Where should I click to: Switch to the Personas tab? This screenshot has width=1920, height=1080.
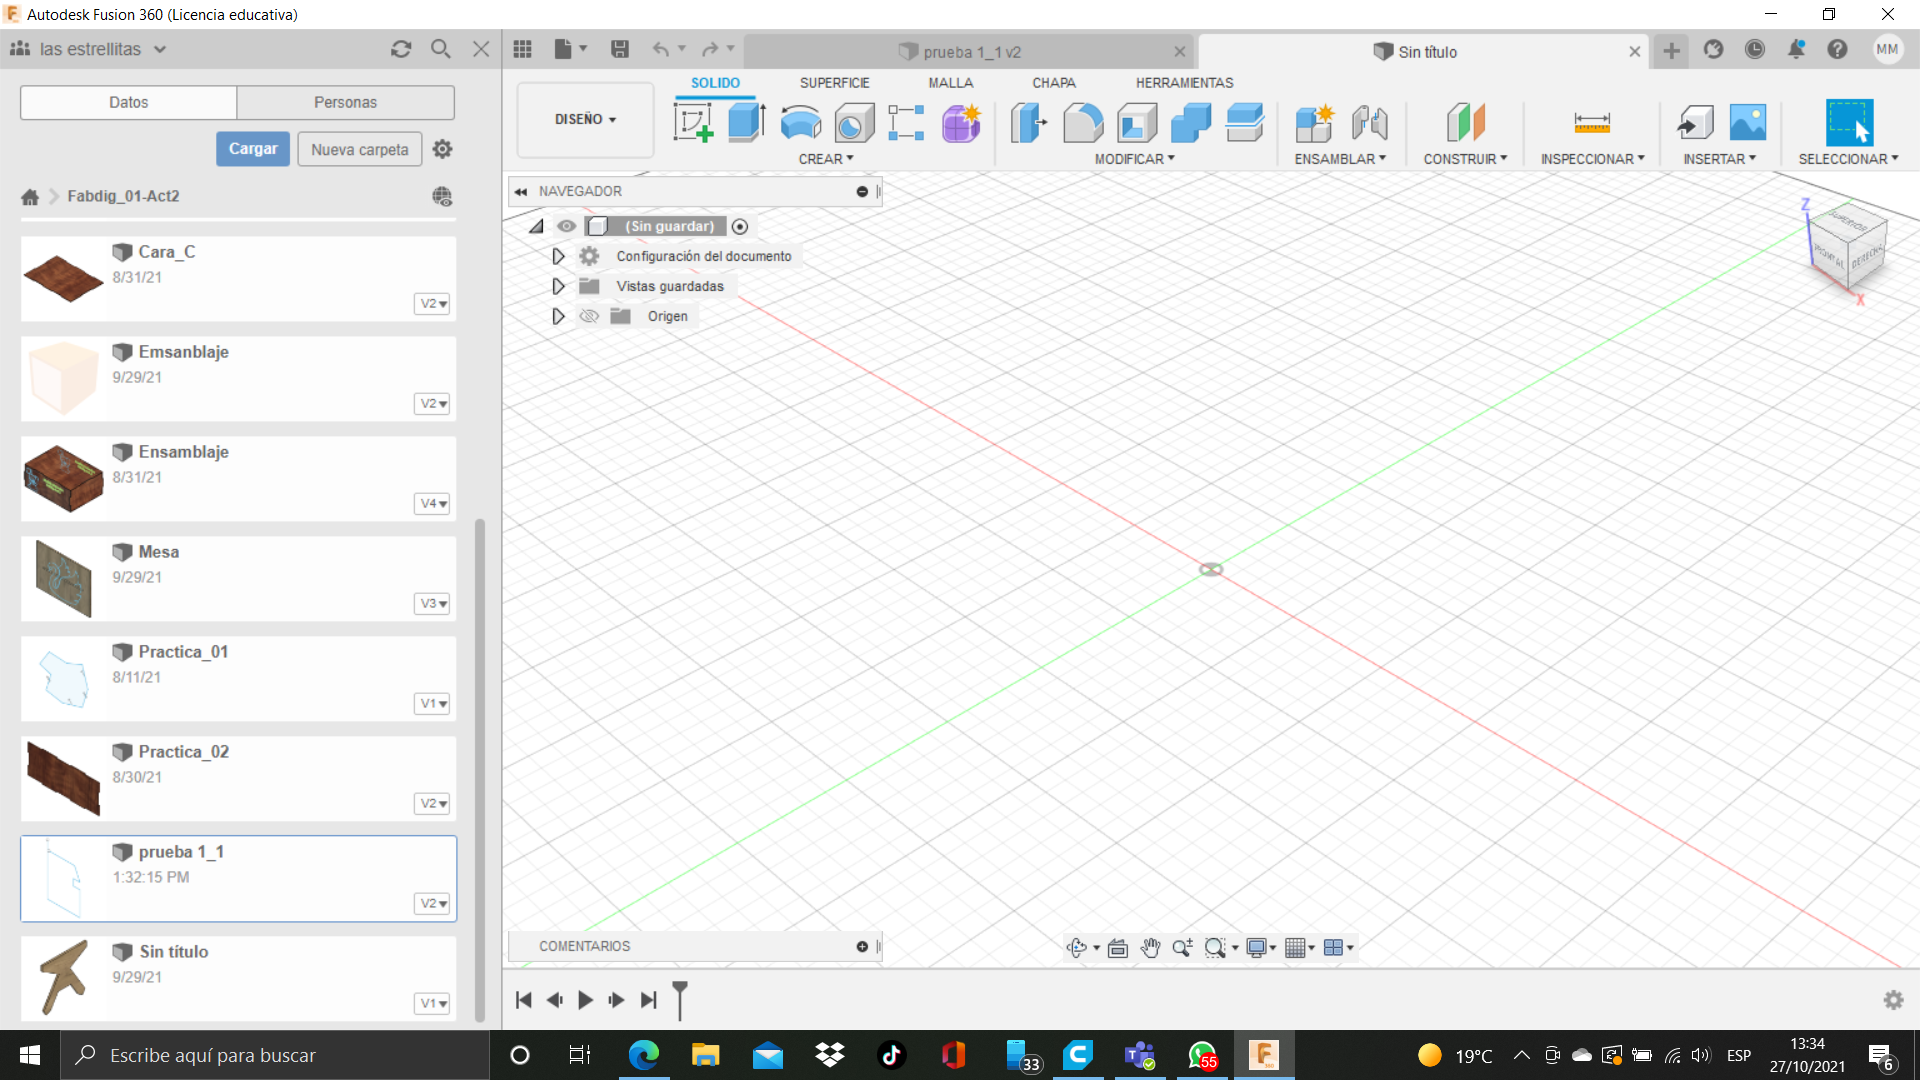click(345, 102)
